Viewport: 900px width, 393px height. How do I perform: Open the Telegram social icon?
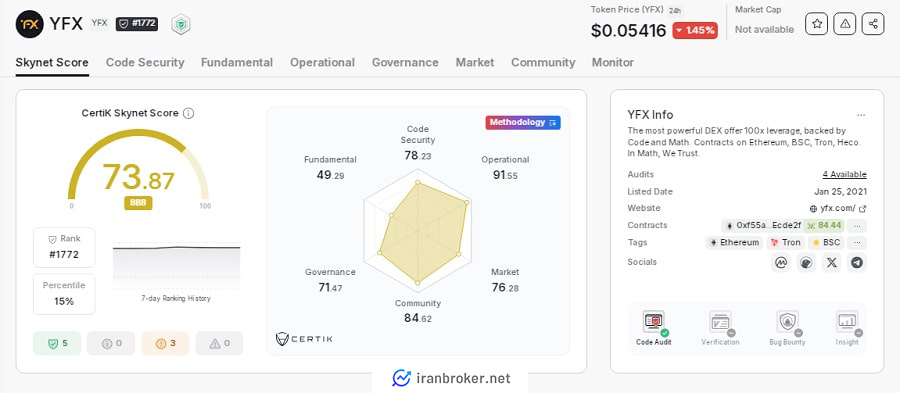(x=857, y=262)
